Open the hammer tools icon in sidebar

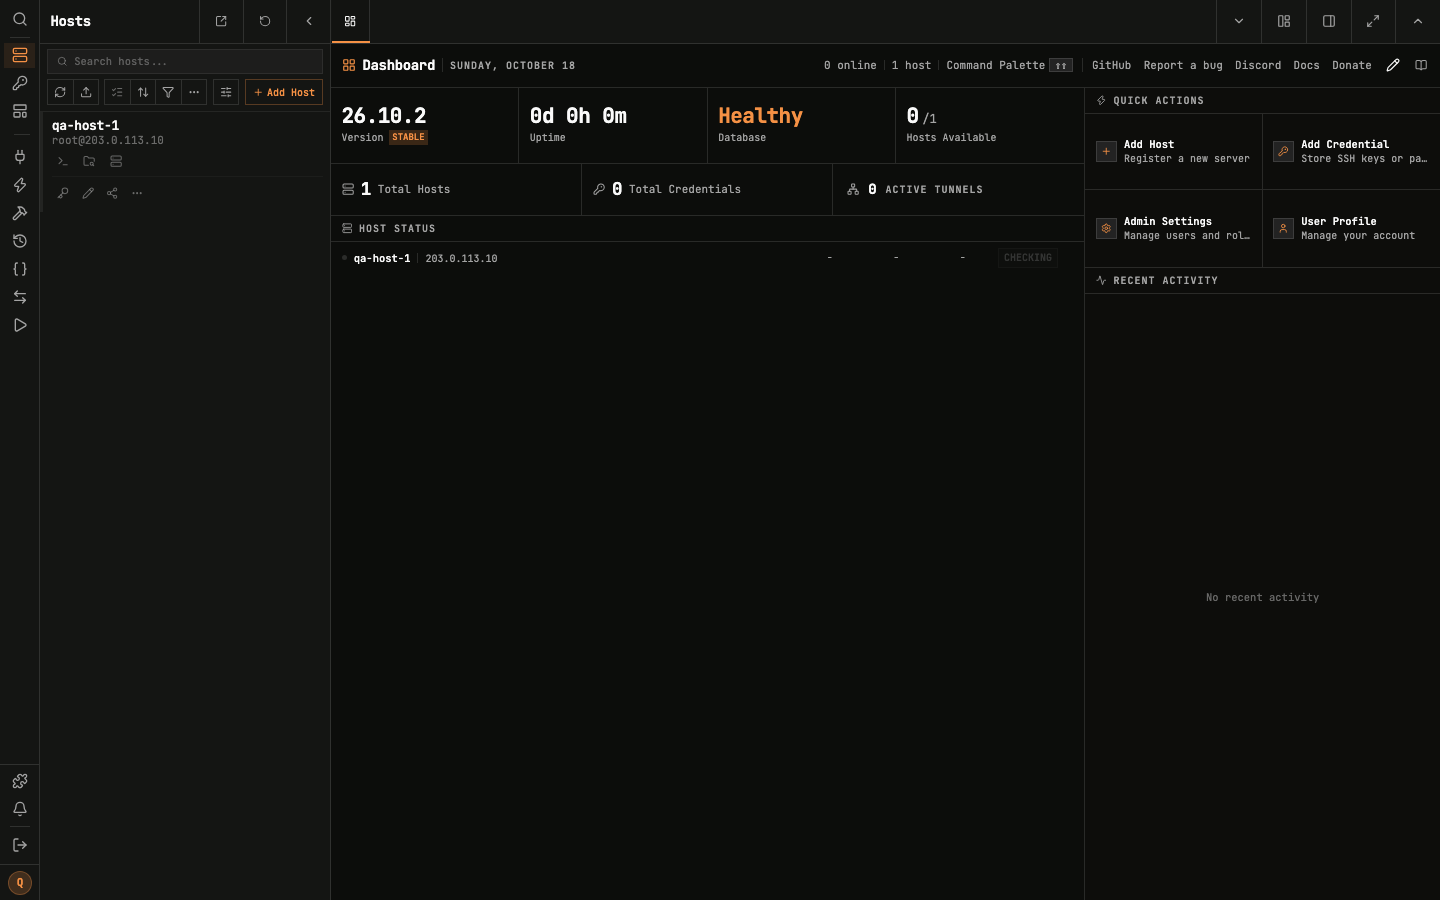[19, 213]
